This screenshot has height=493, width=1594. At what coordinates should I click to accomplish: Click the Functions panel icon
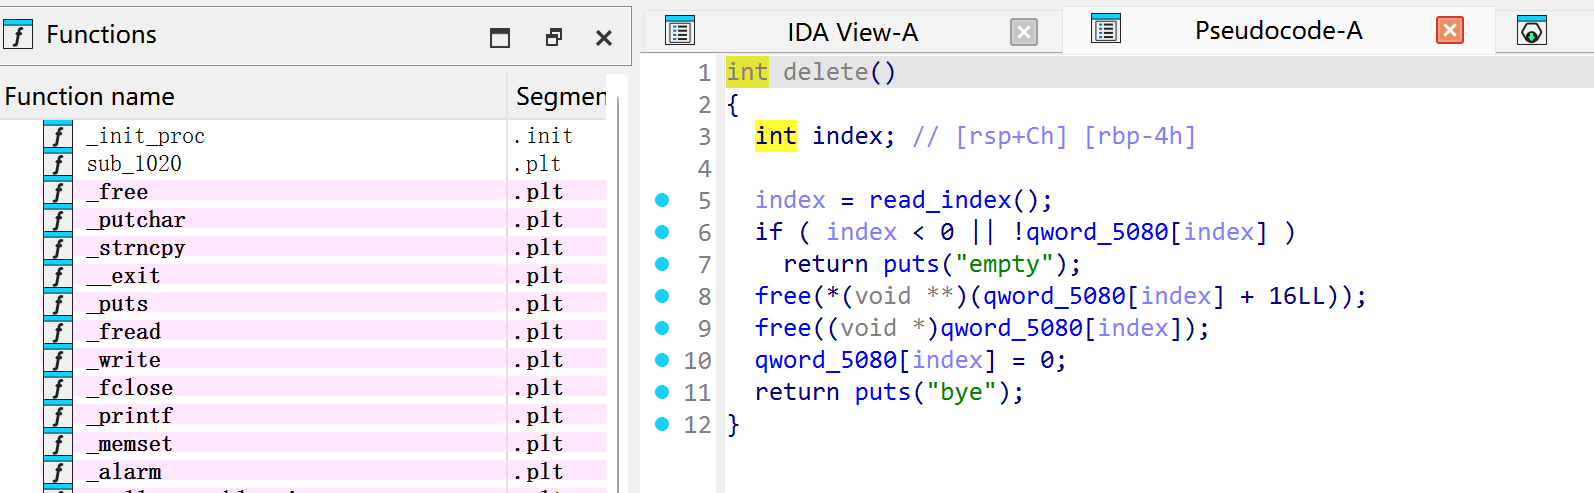(18, 35)
